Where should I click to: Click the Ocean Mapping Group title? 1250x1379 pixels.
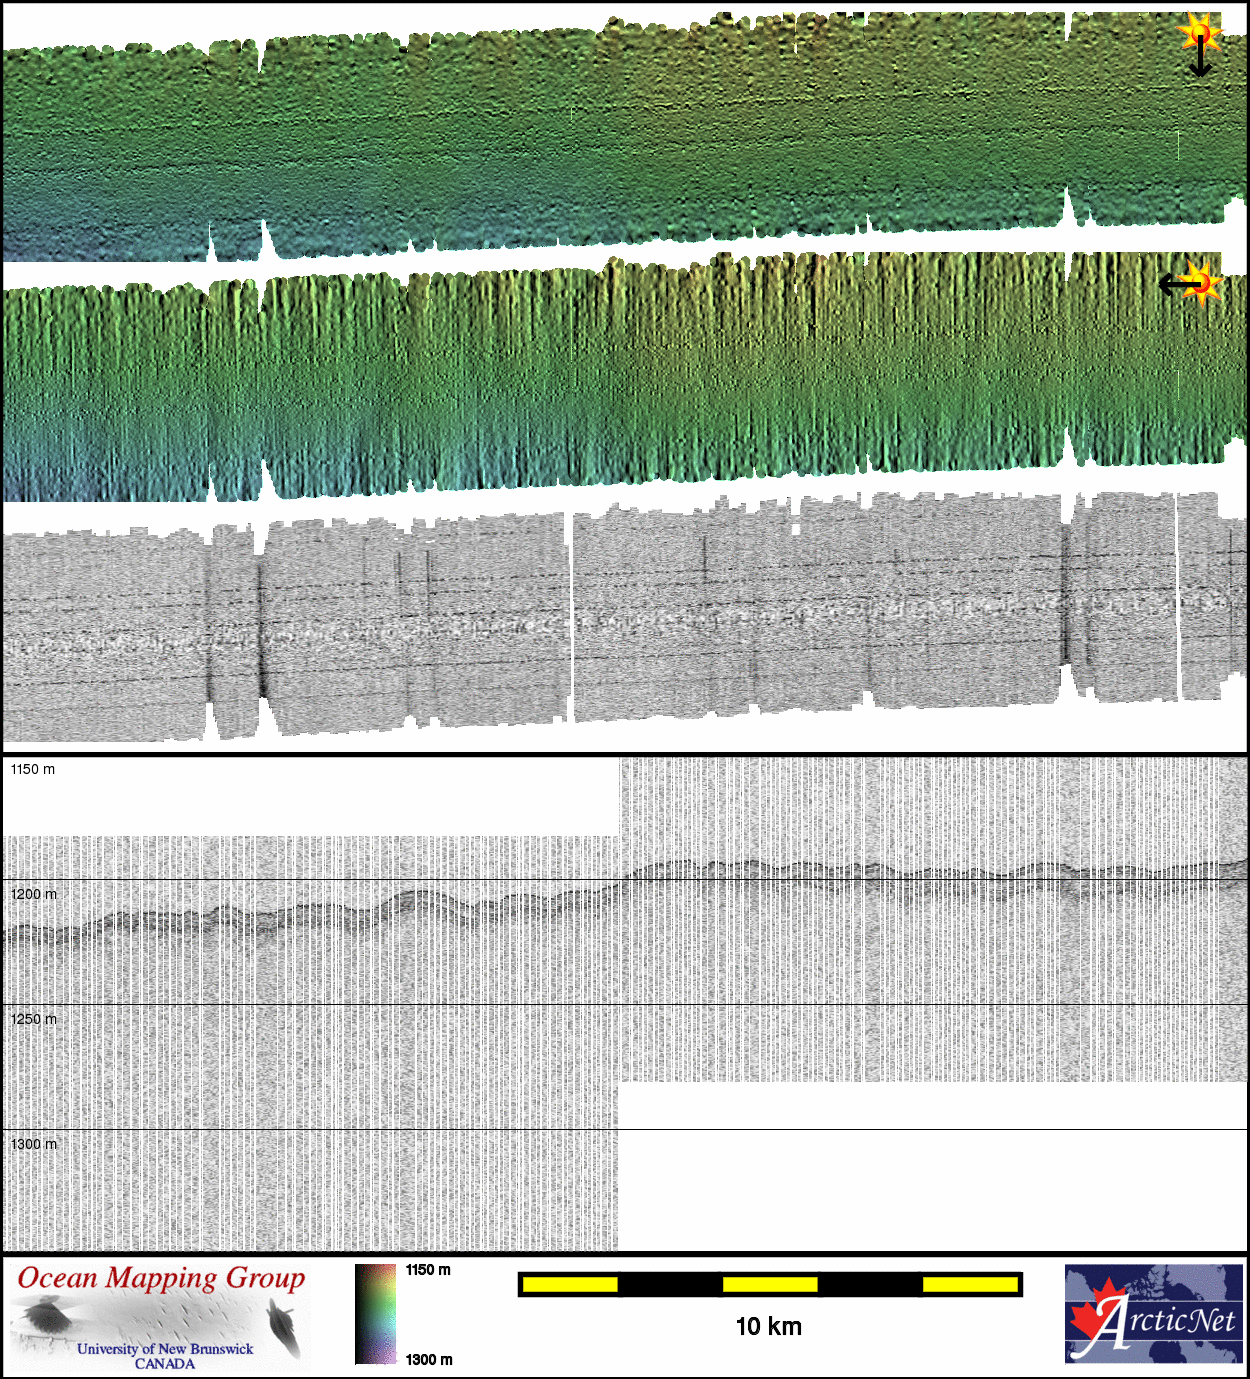161,1279
